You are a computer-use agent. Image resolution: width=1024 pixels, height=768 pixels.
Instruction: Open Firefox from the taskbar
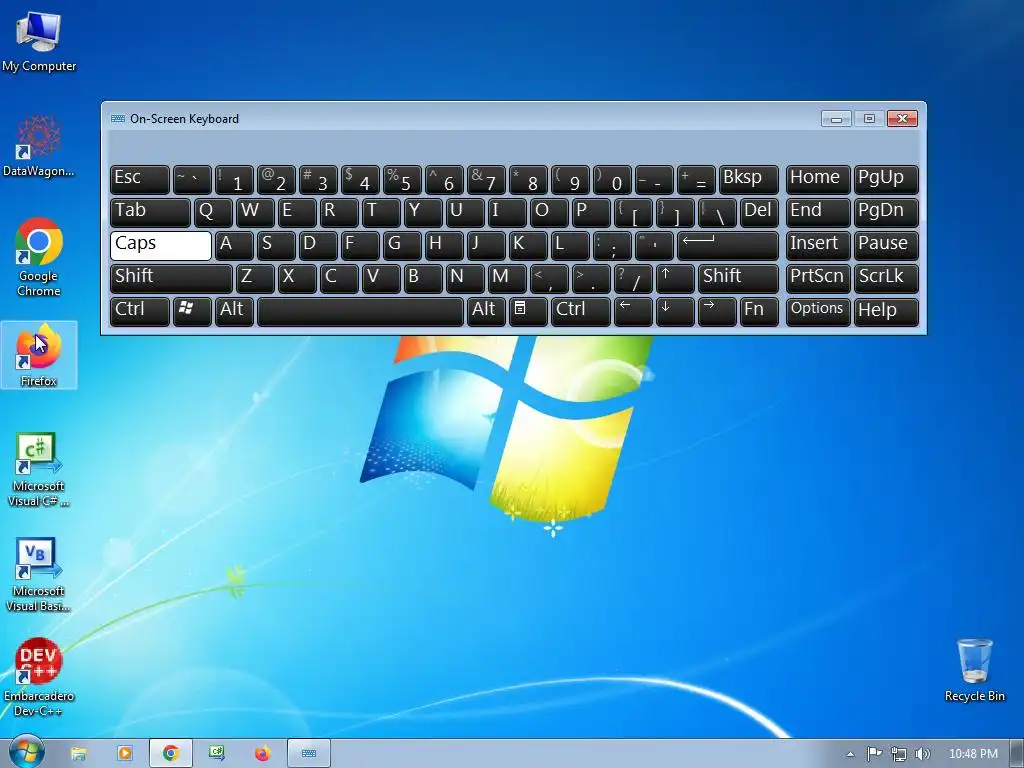[263, 754]
